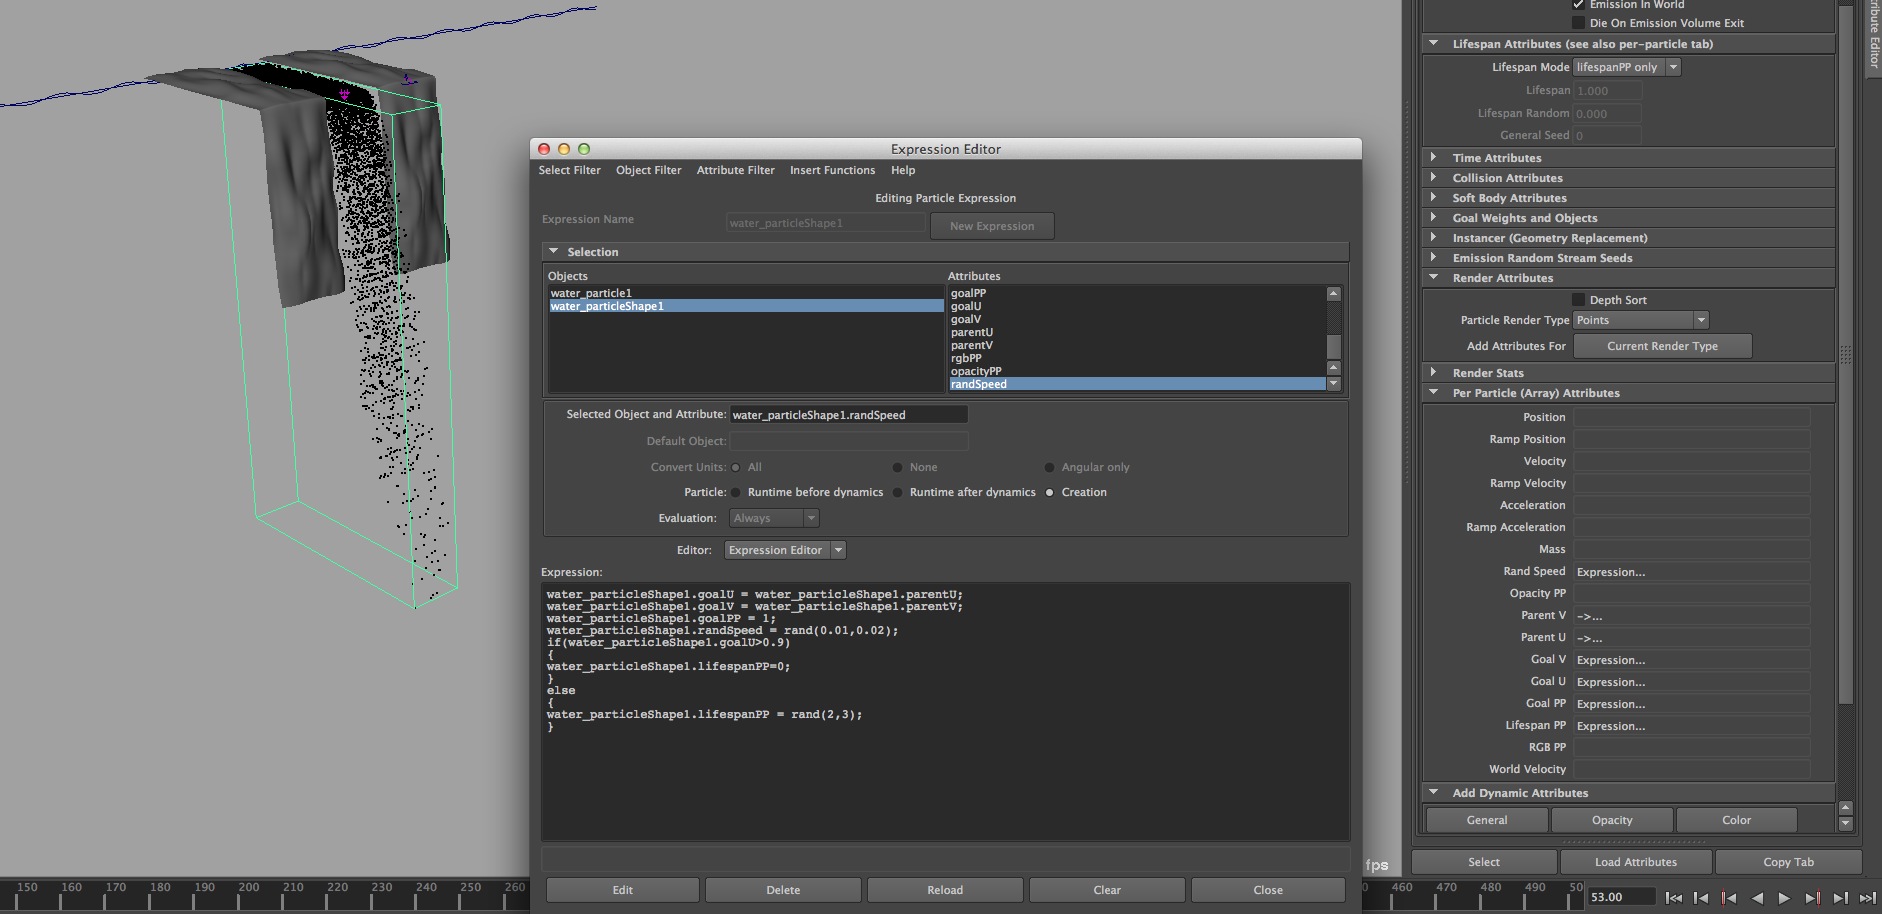
Task: Open the Insert Functions menu
Action: click(832, 171)
